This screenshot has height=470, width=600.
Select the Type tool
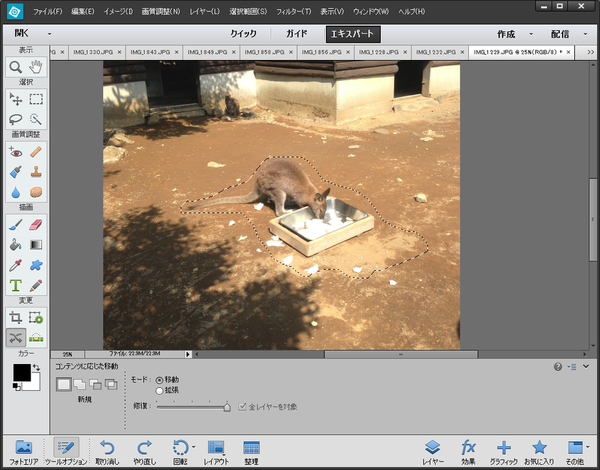pos(16,285)
